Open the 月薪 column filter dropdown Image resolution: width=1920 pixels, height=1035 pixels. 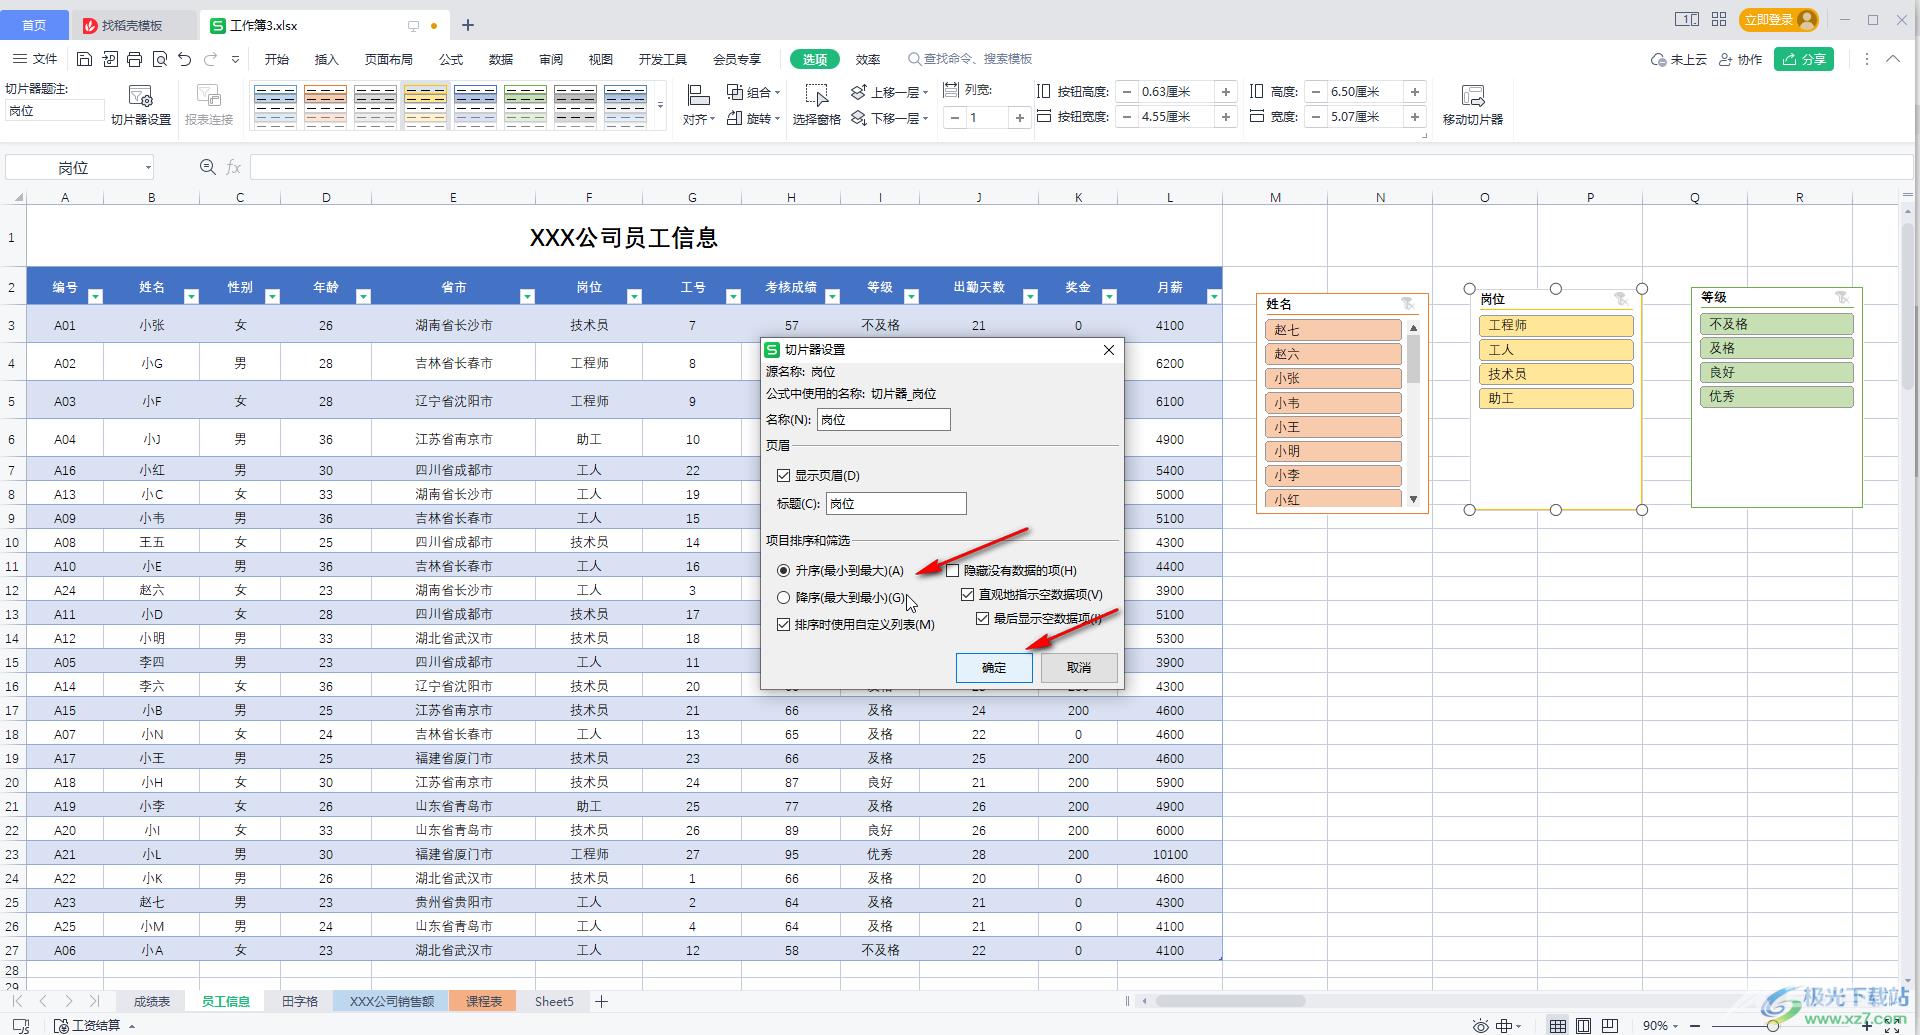pos(1213,296)
